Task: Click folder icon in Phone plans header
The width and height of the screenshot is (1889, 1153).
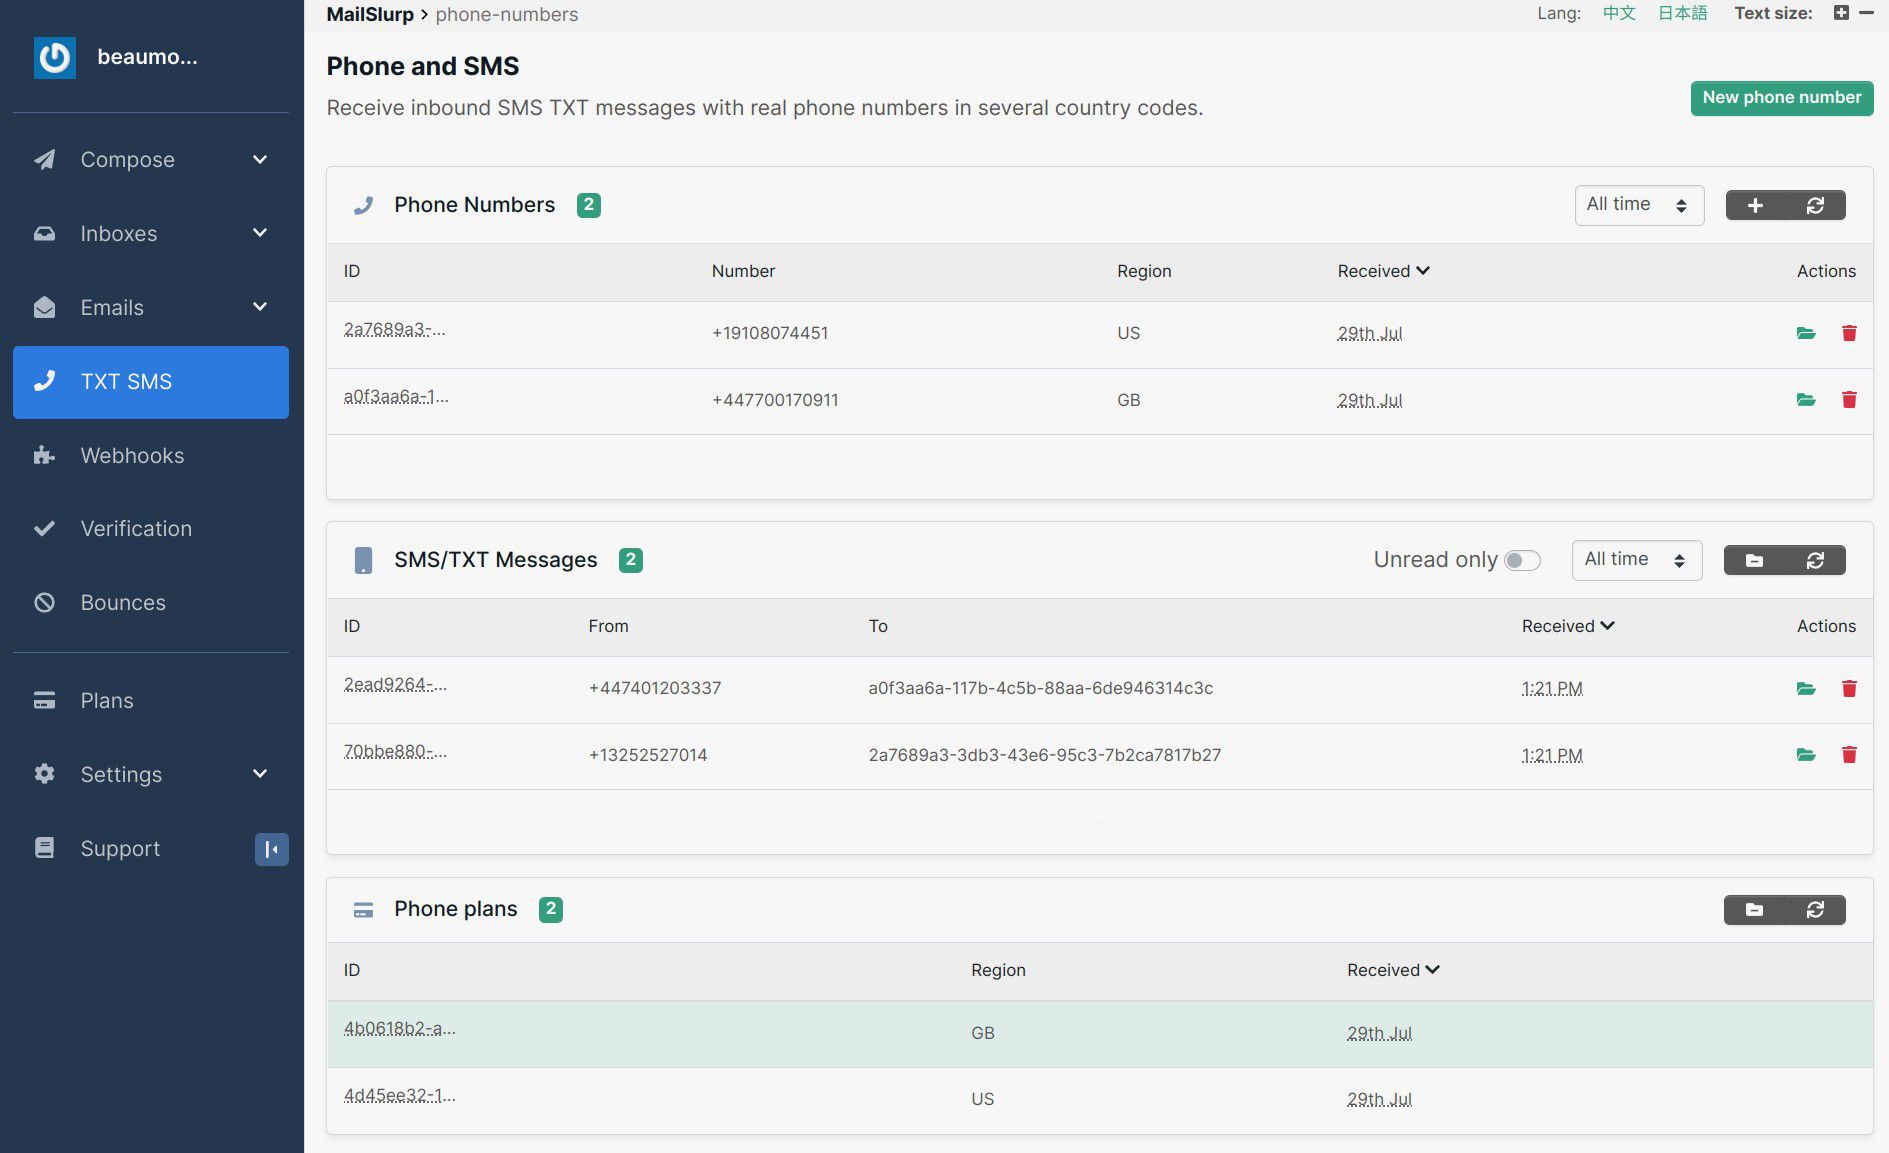Action: [1754, 909]
